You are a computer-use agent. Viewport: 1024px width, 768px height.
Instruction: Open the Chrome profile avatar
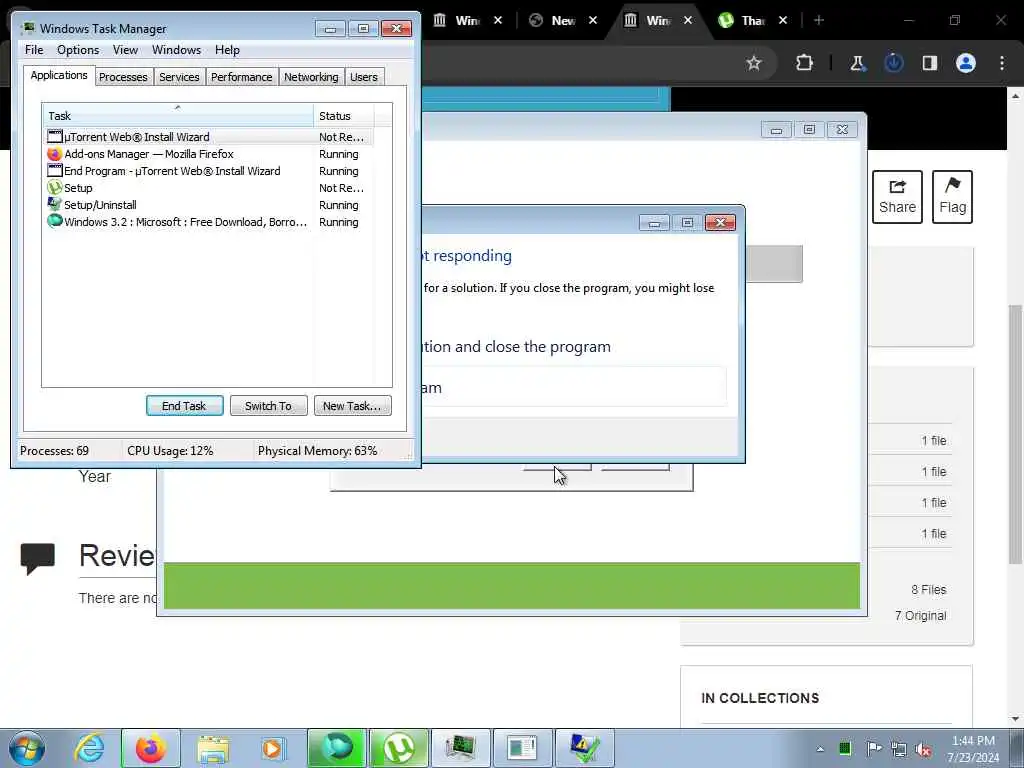point(966,63)
